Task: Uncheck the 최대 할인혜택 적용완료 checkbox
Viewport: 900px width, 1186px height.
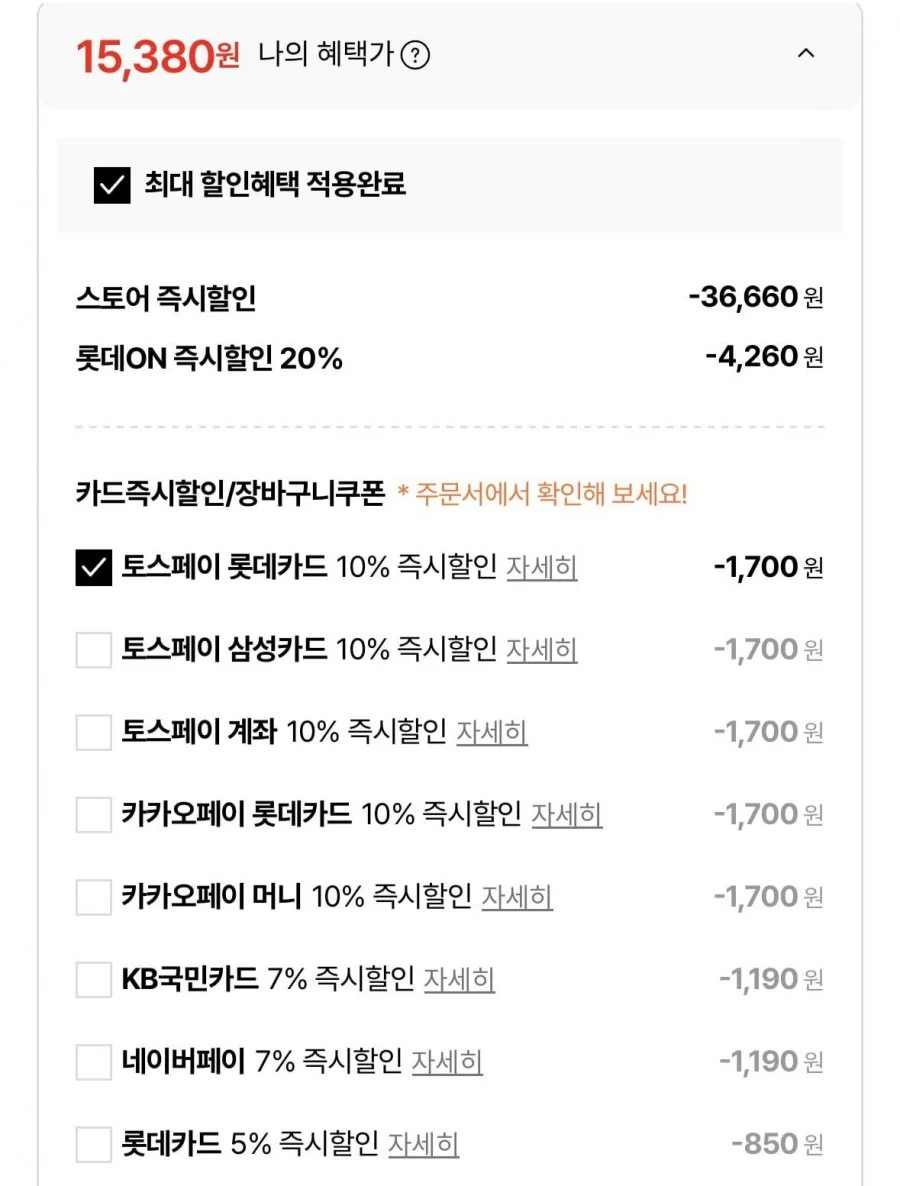Action: coord(112,185)
